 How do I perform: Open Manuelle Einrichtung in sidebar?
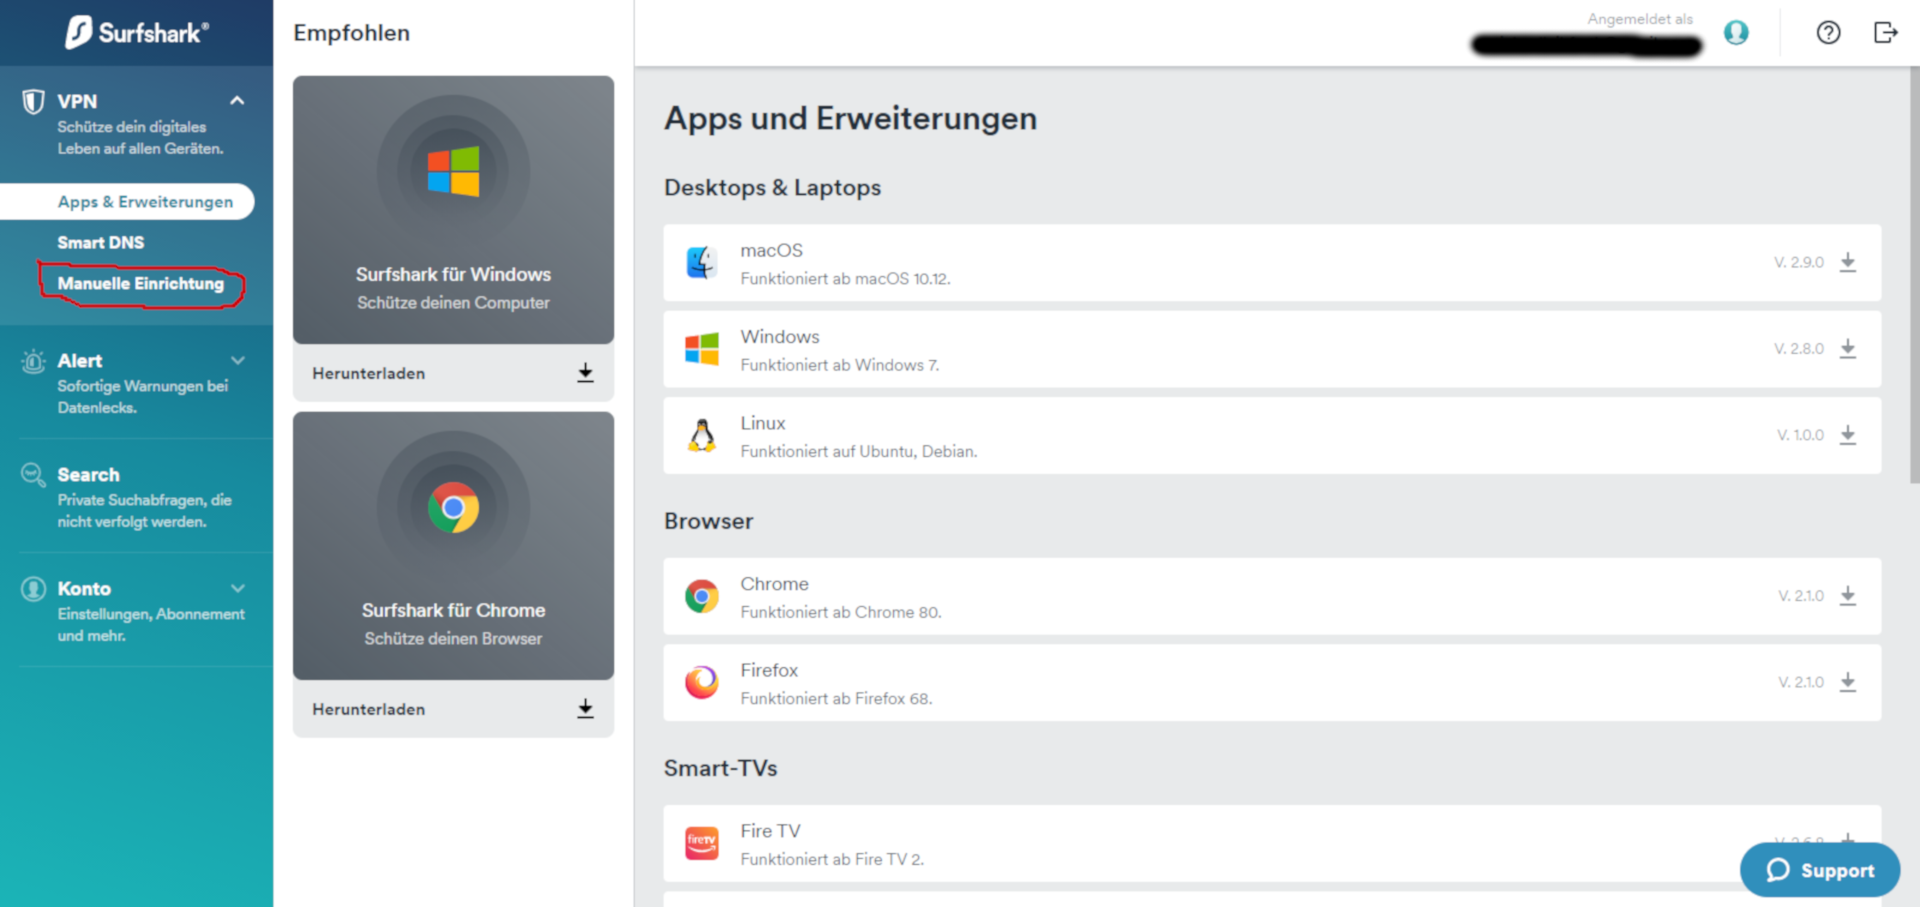pos(141,284)
